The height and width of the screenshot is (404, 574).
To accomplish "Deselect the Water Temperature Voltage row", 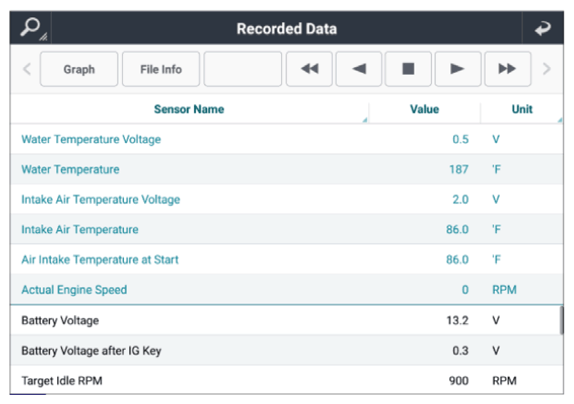I will (287, 139).
